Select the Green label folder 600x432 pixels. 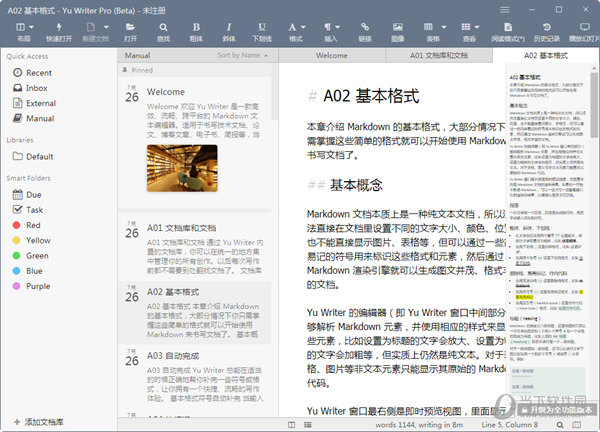[30, 256]
